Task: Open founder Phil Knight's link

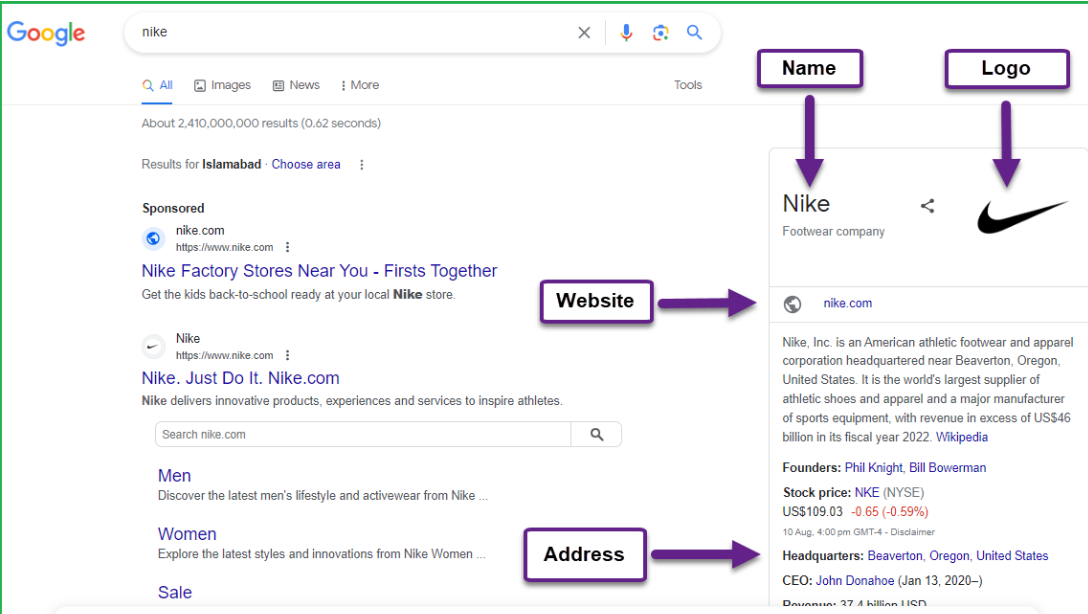Action: click(873, 466)
